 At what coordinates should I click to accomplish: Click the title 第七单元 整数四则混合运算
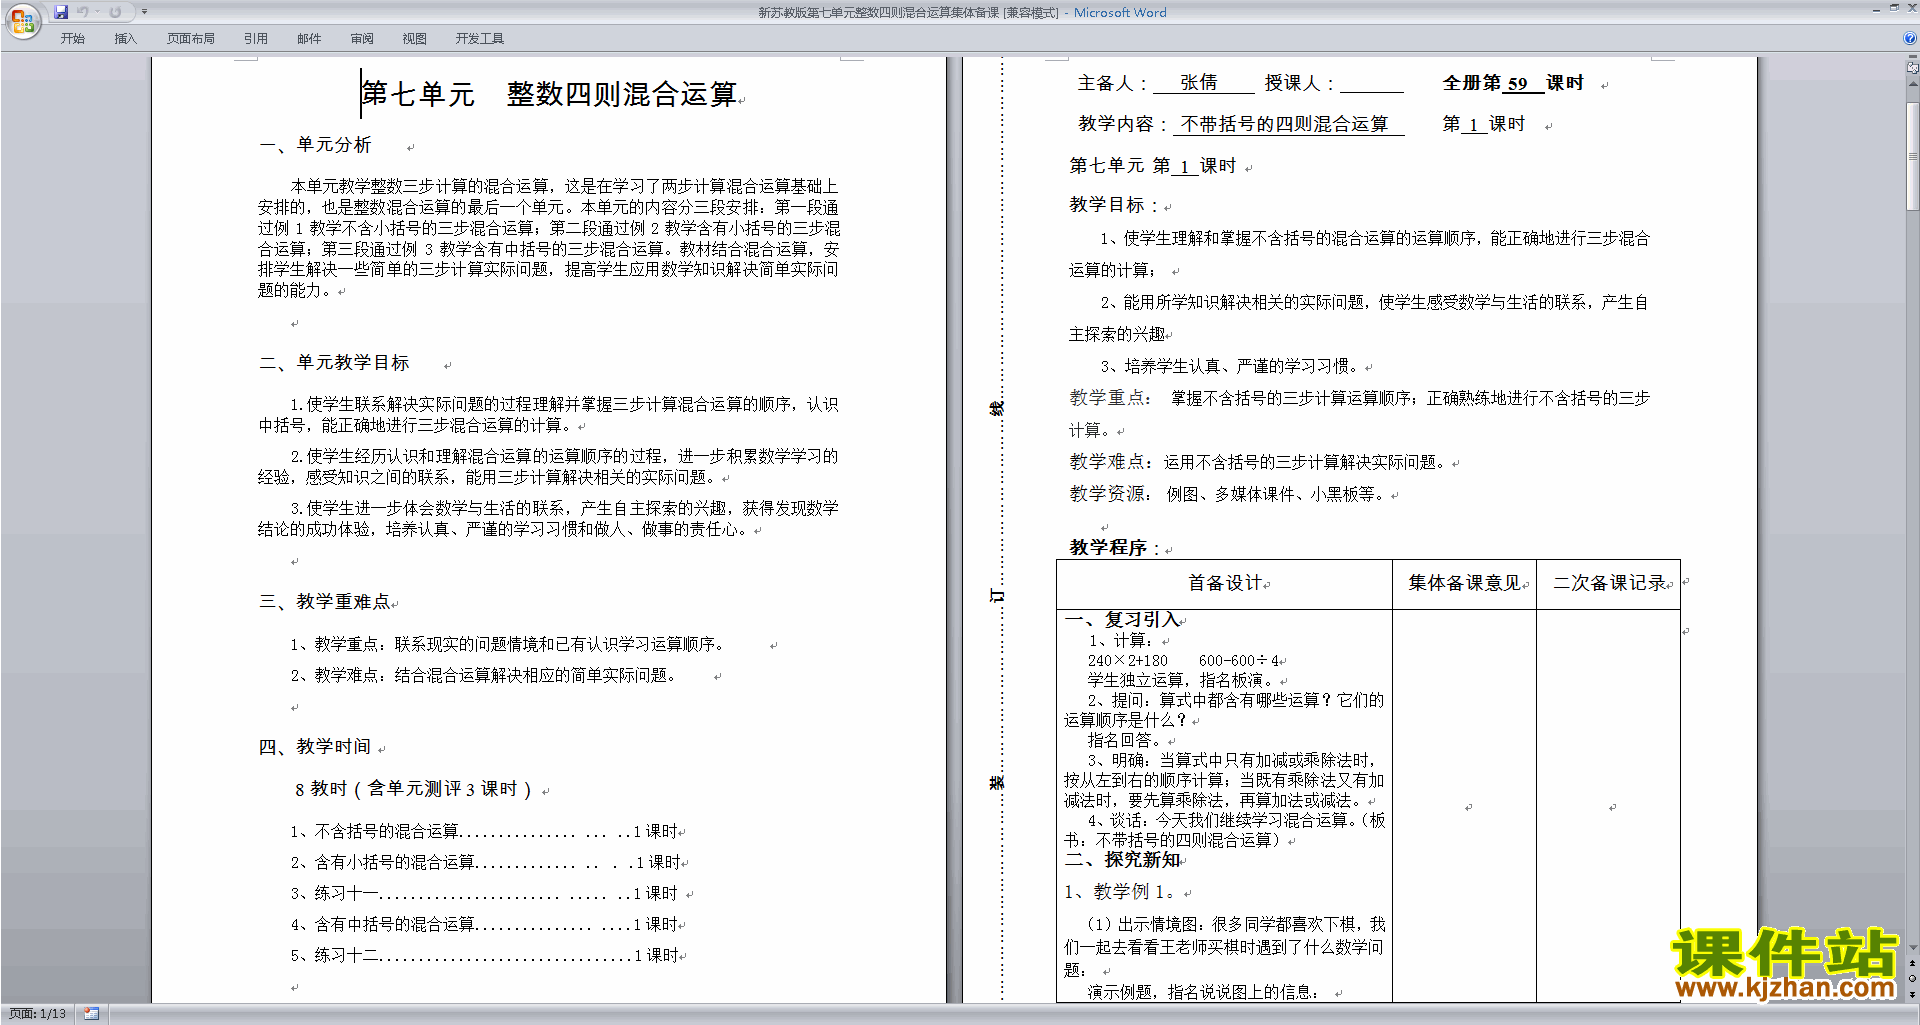pyautogui.click(x=549, y=94)
